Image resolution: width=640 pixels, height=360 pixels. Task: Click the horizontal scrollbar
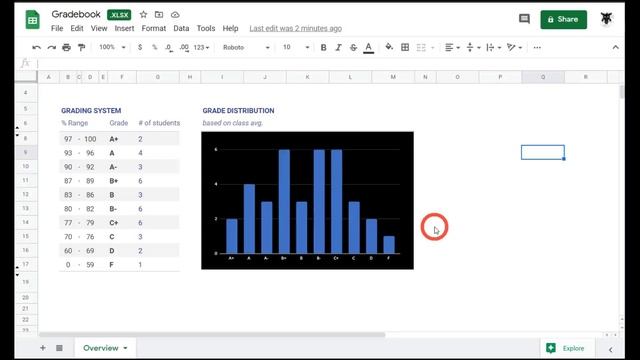[x=212, y=335]
